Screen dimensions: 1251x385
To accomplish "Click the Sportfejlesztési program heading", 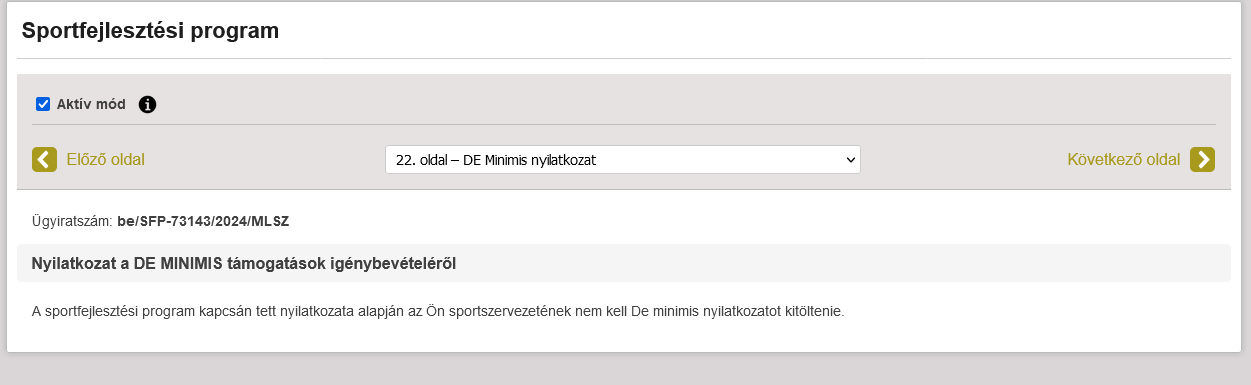I will [150, 31].
